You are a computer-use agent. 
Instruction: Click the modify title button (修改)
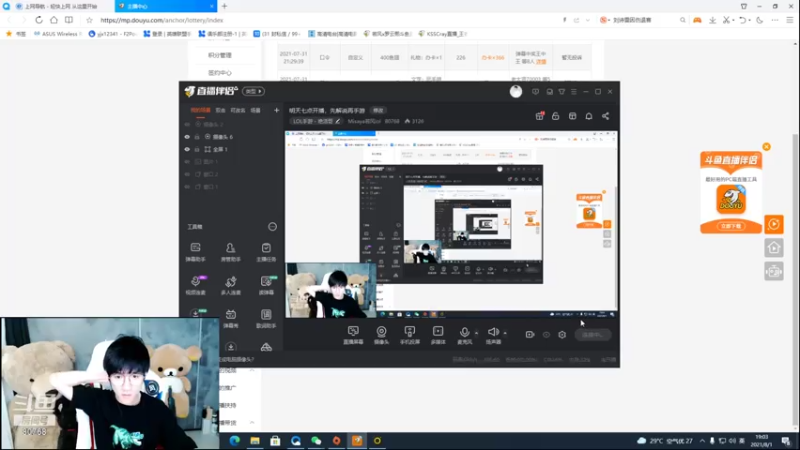point(378,110)
